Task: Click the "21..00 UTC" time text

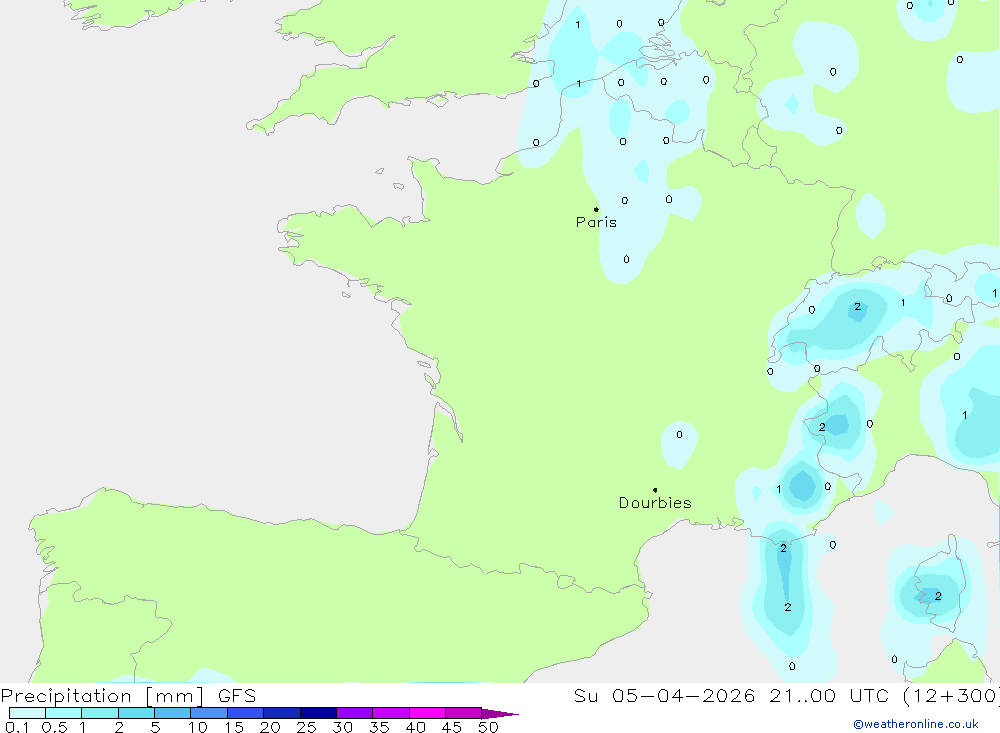Action: pos(829,696)
